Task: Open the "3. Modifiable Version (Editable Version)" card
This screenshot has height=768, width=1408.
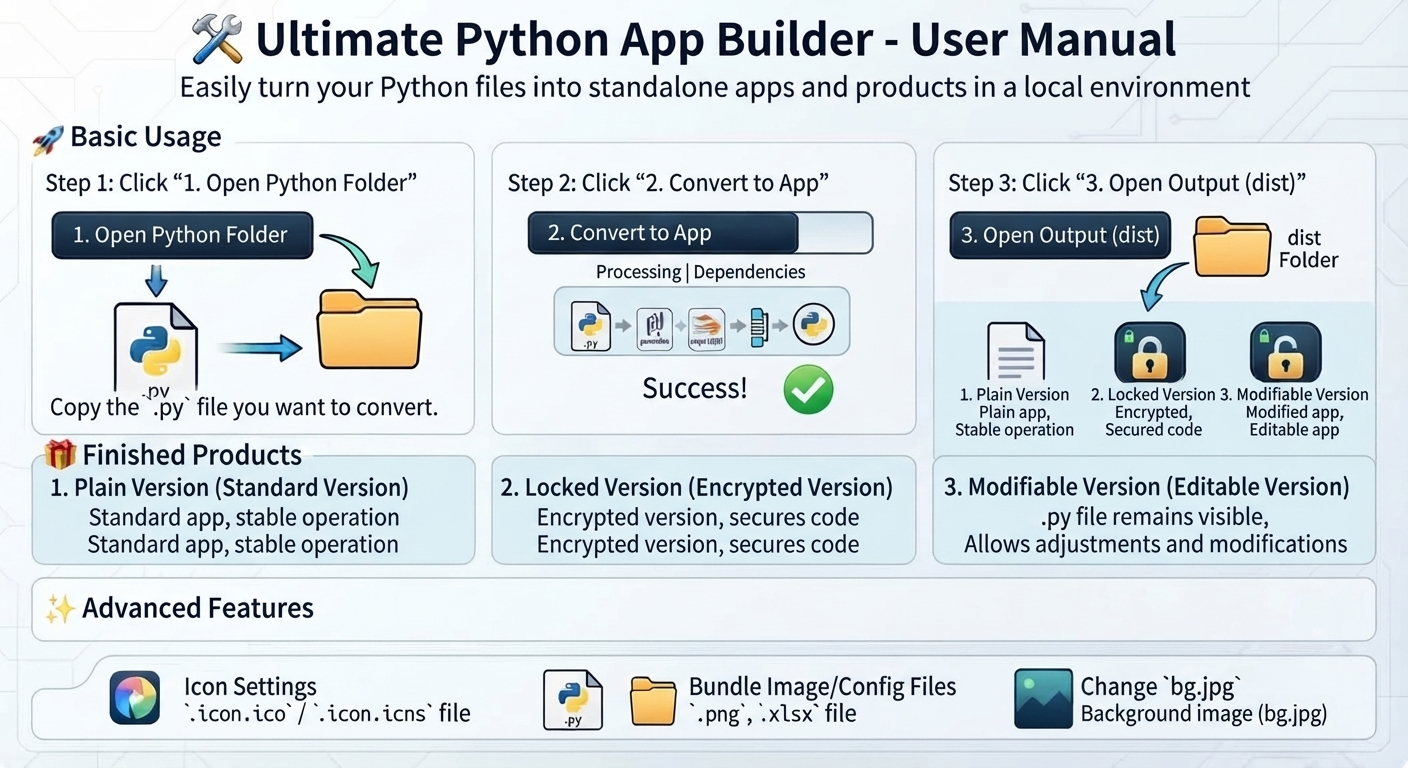Action: coord(1154,510)
